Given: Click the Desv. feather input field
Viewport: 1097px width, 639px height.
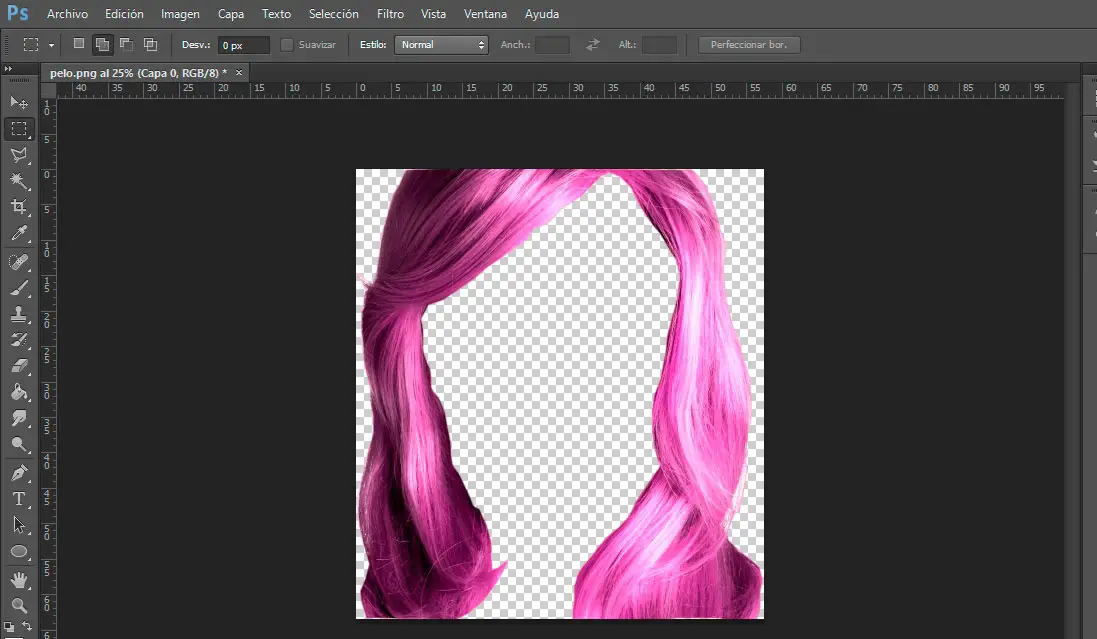Looking at the screenshot, I should 244,45.
